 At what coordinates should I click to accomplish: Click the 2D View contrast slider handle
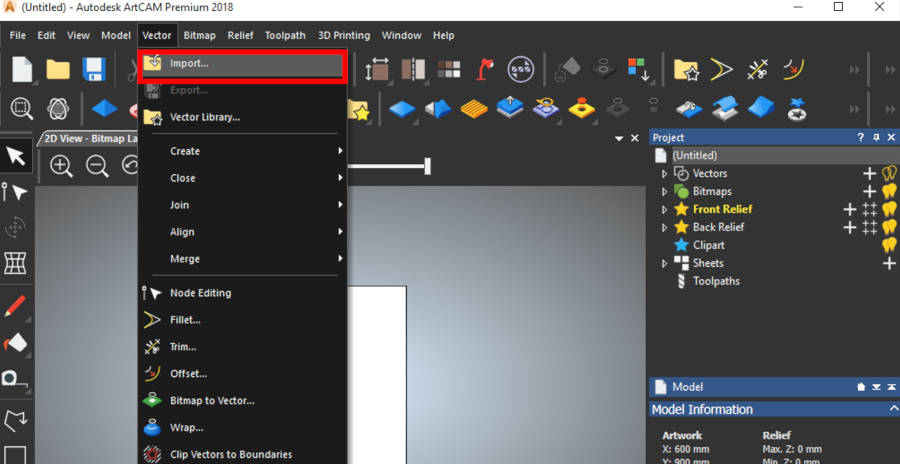tap(428, 167)
